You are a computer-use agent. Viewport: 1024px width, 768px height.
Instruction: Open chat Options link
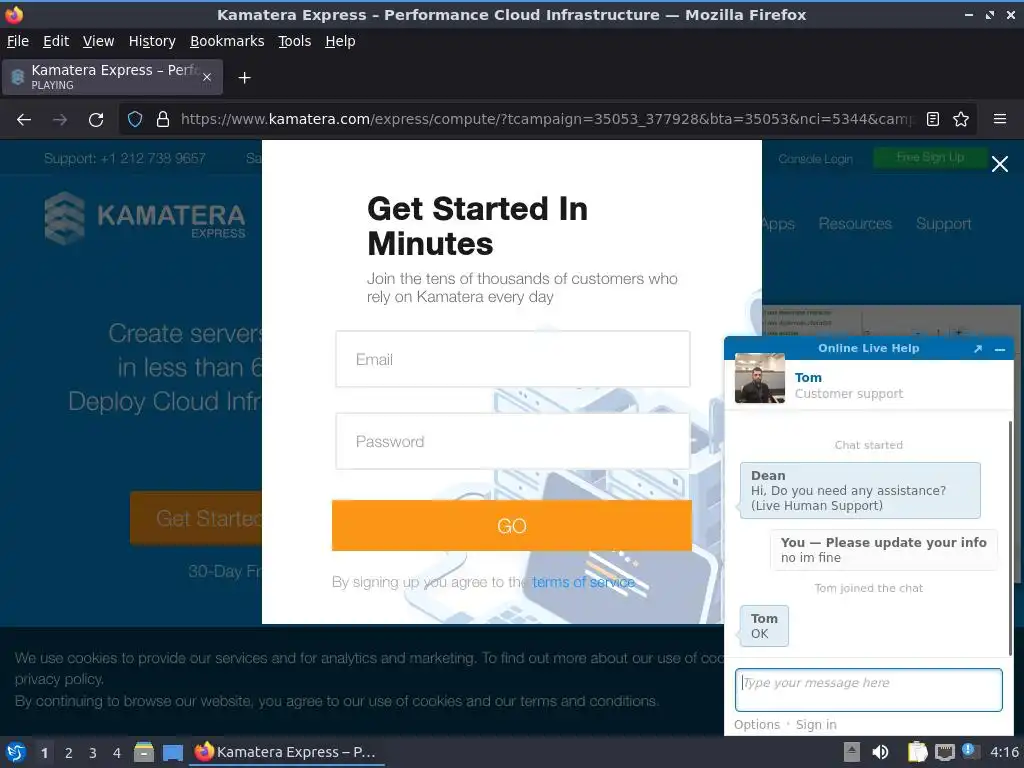tap(757, 725)
